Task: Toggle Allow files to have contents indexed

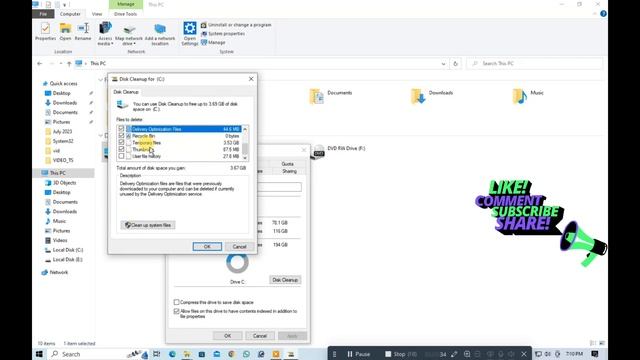Action: click(176, 311)
